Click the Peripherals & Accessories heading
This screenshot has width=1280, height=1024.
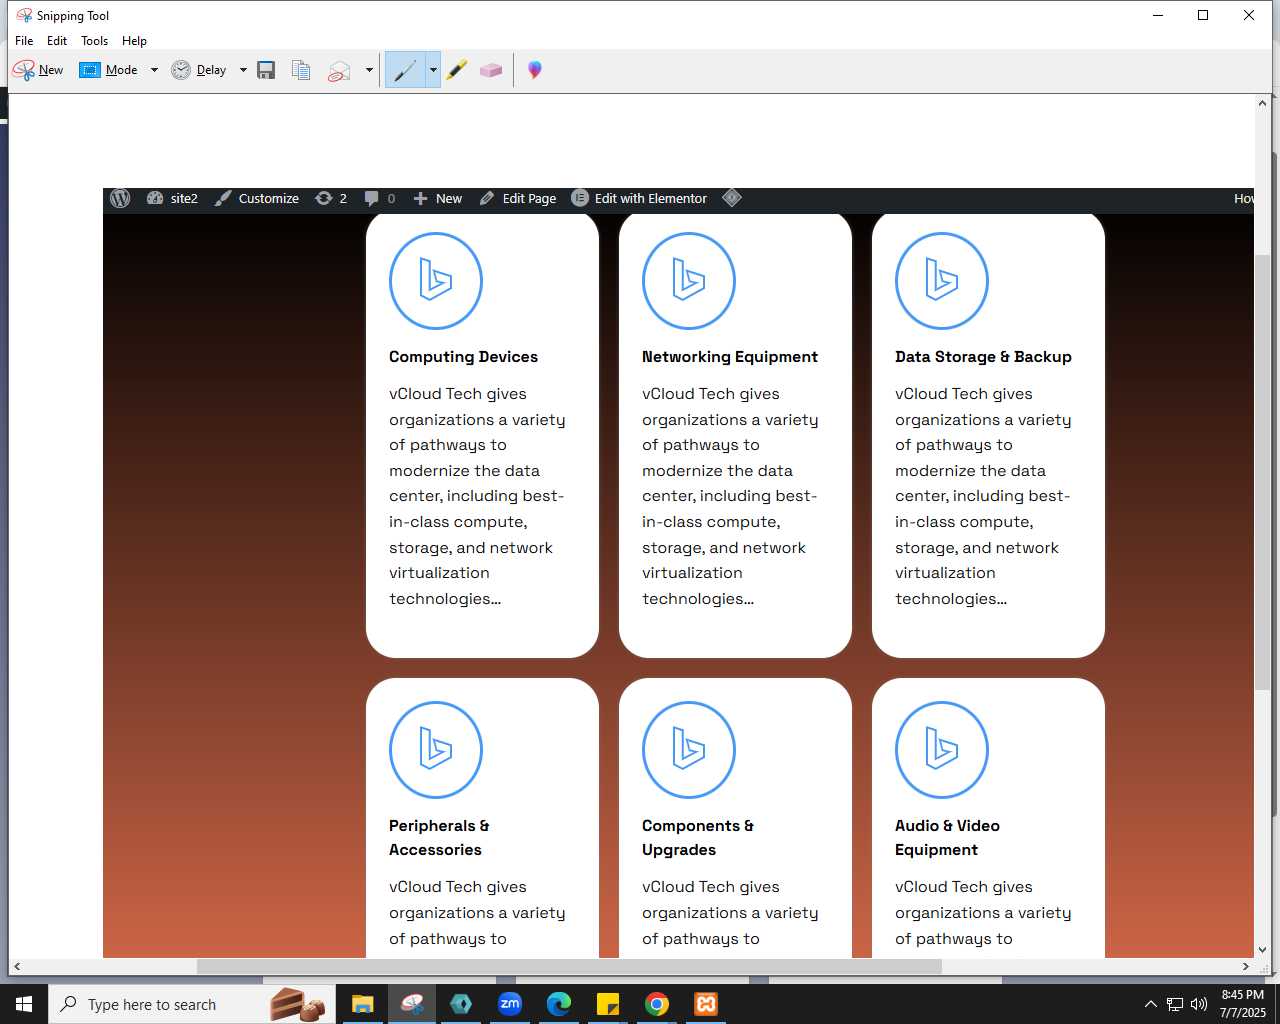tap(439, 838)
